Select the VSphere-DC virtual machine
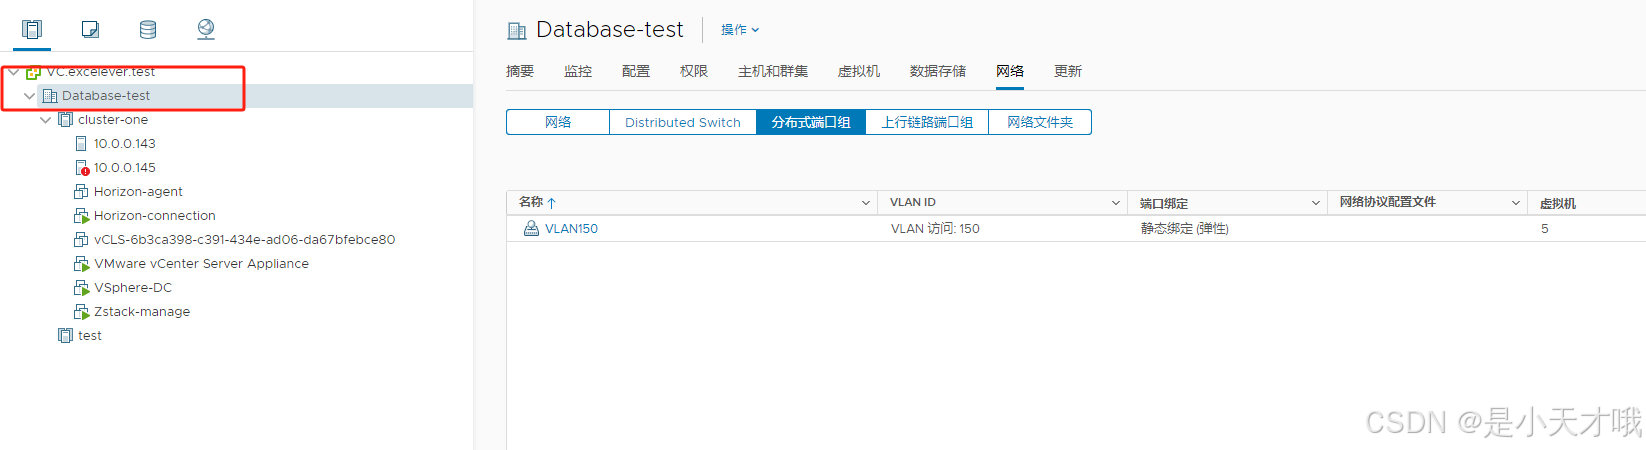Viewport: 1646px width, 450px height. [x=133, y=288]
